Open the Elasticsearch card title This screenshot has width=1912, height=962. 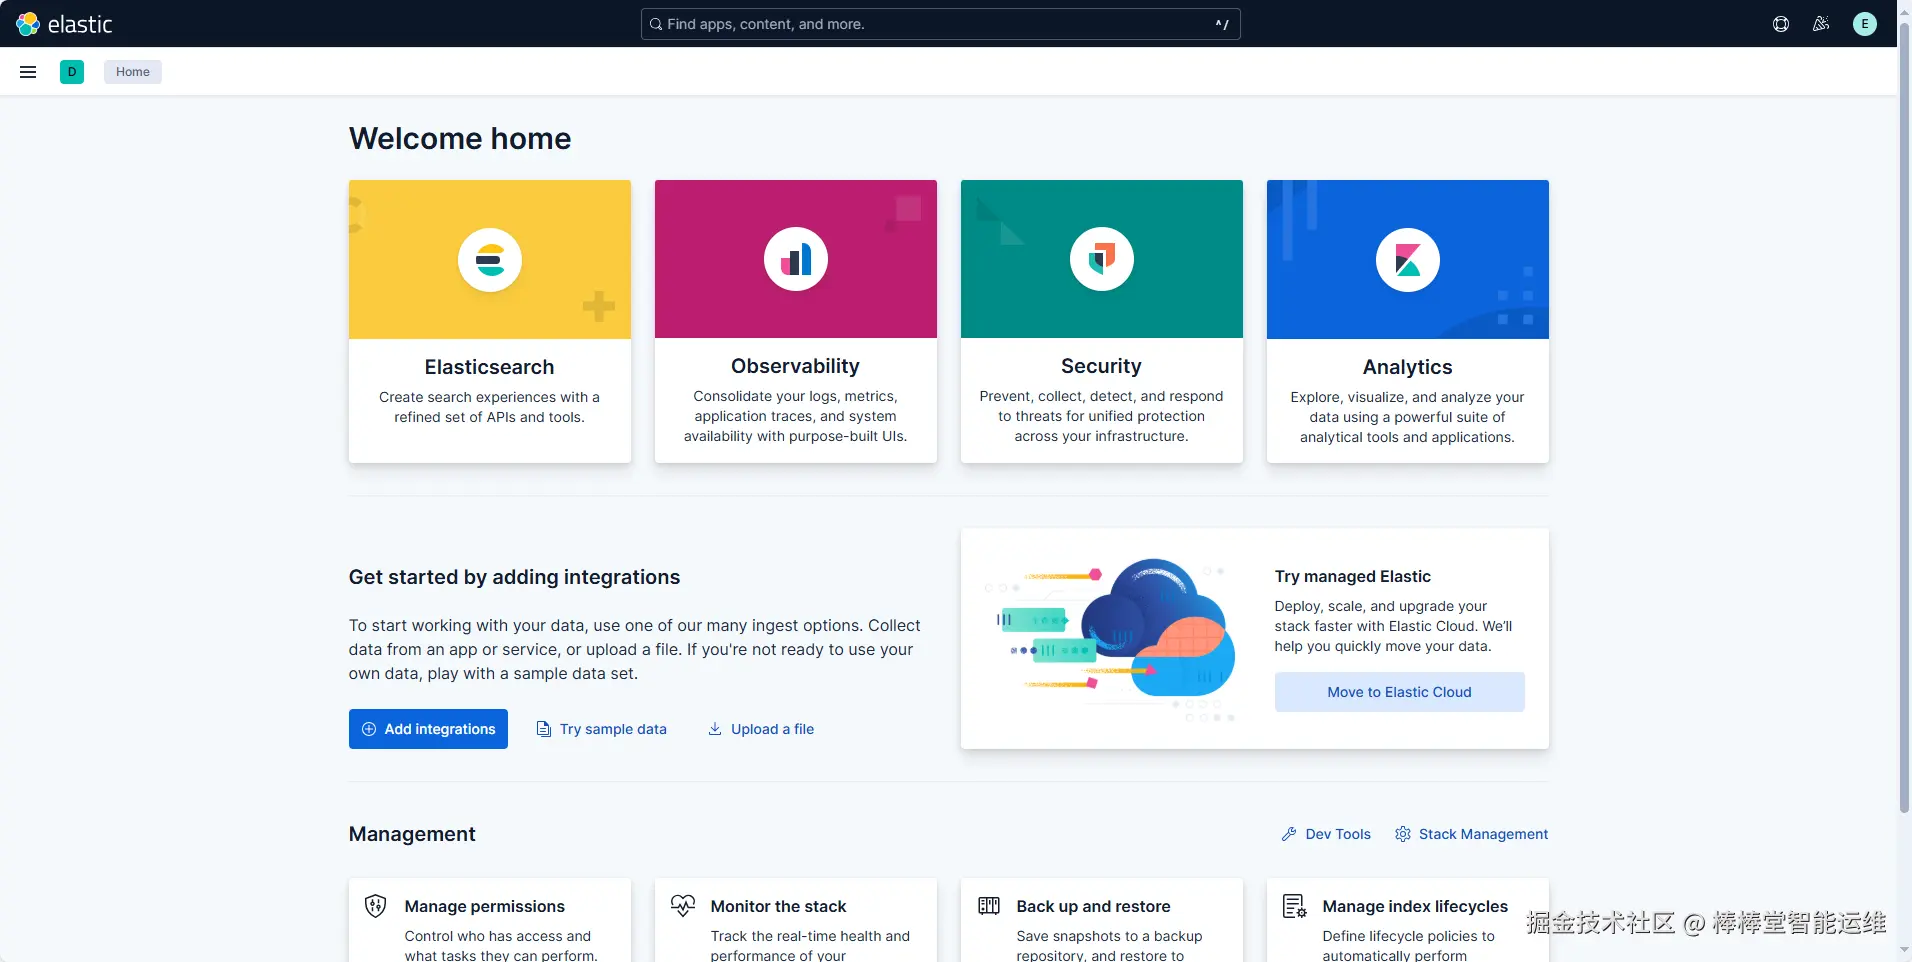tap(489, 367)
